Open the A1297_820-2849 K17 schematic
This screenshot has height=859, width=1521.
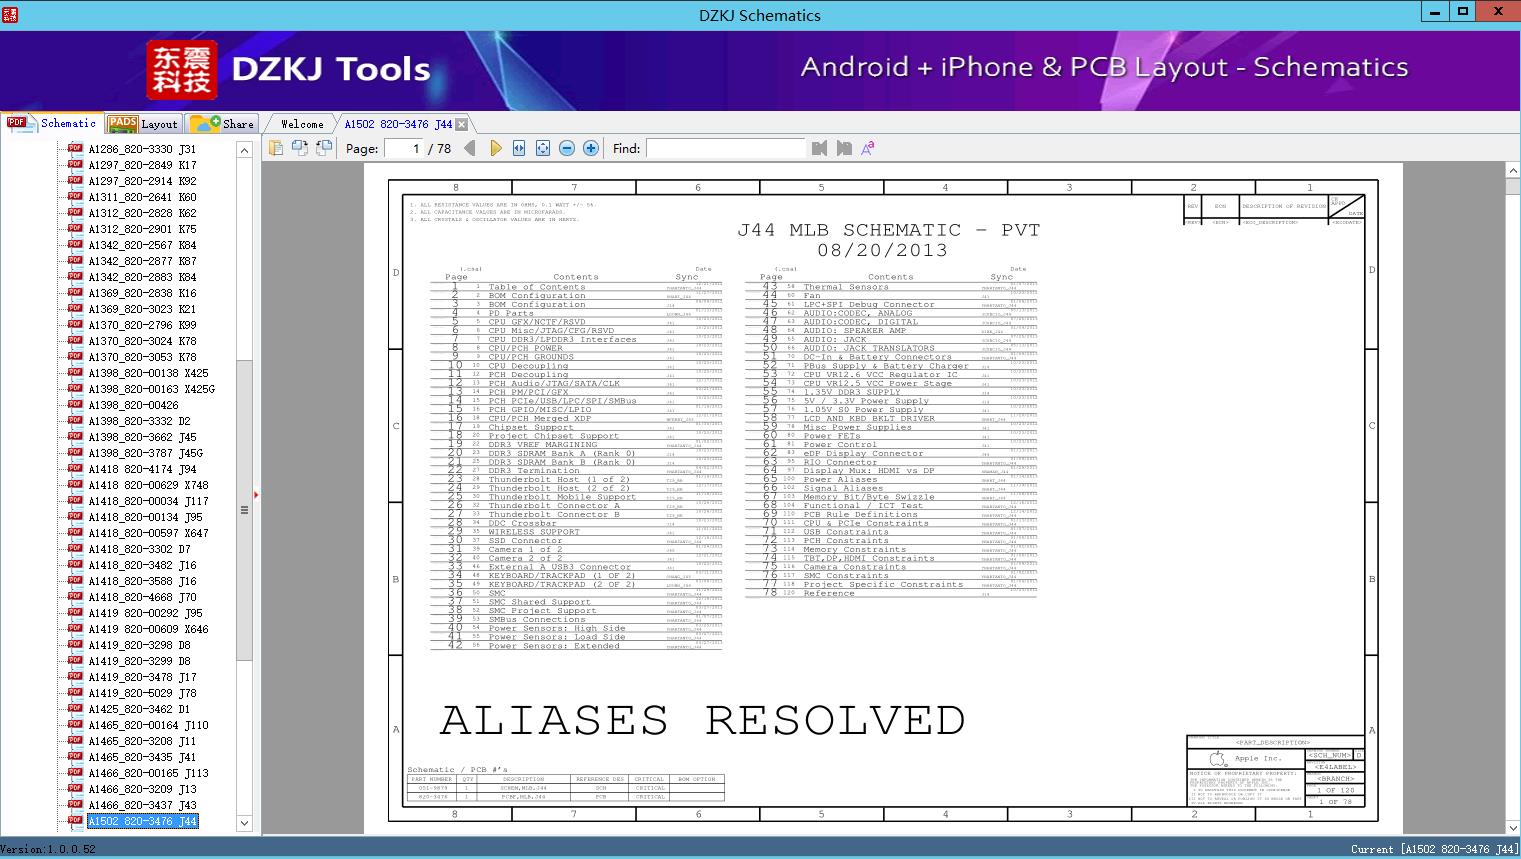[x=142, y=165]
